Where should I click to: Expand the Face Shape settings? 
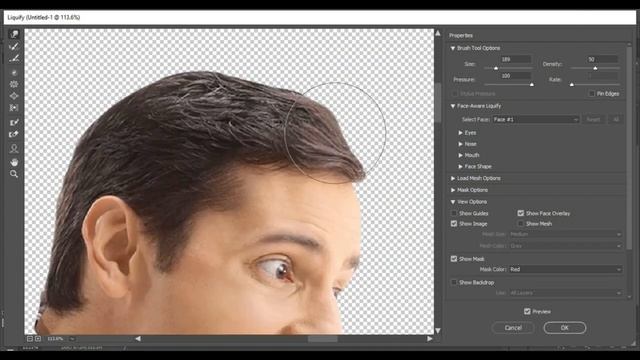click(460, 167)
